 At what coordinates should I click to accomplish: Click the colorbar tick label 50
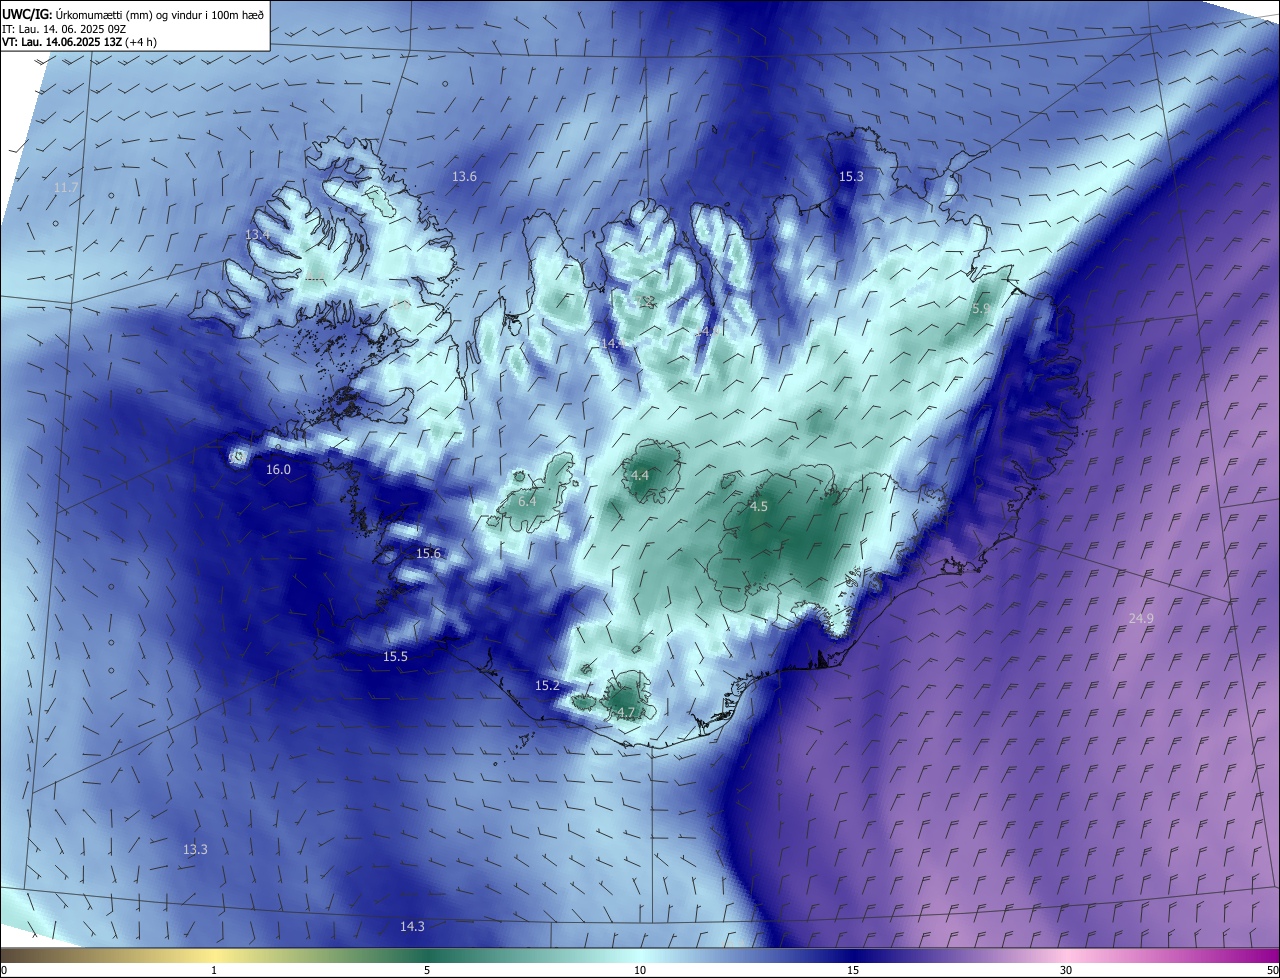point(1273,970)
